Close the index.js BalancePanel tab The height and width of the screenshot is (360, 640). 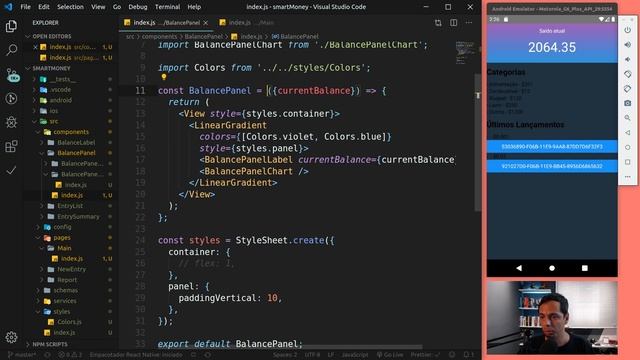206,23
